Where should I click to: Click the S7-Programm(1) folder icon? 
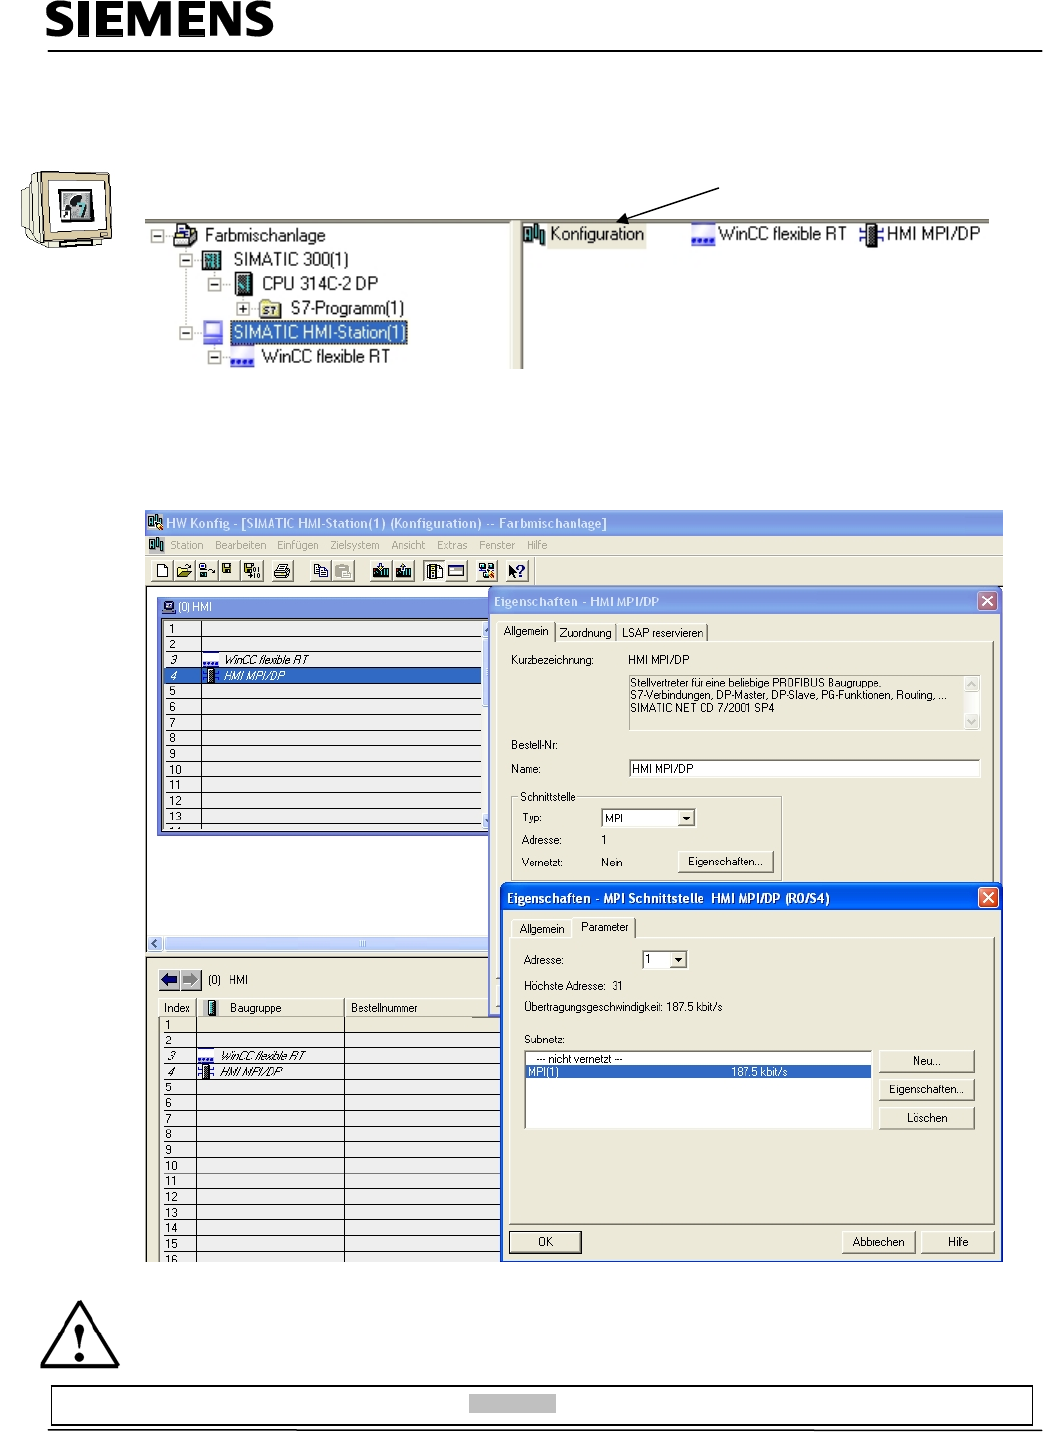(270, 309)
